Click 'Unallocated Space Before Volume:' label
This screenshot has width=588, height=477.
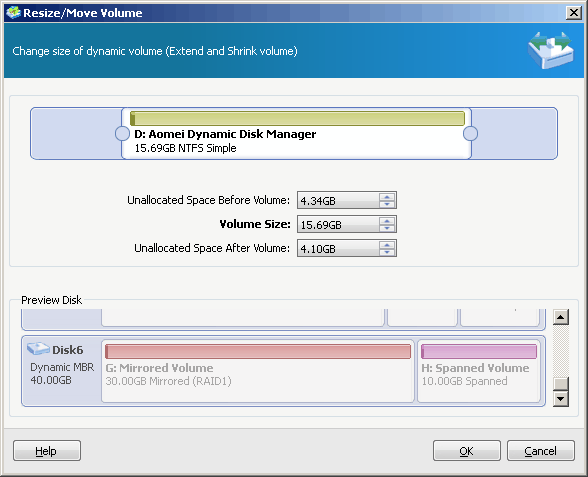[208, 200]
